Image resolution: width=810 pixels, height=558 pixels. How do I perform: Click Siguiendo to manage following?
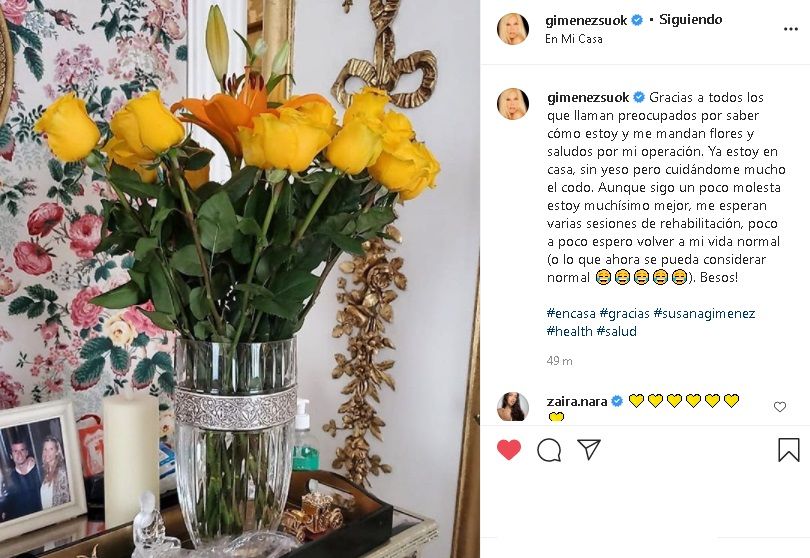691,20
